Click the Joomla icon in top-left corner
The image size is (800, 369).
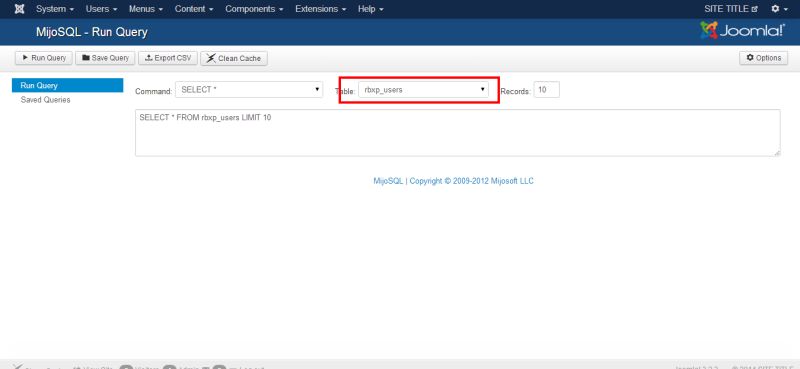pos(19,9)
